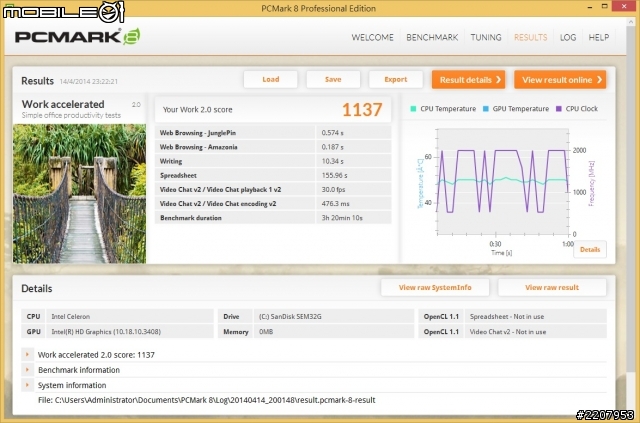Switch to the BENCHMARK tab

click(432, 38)
